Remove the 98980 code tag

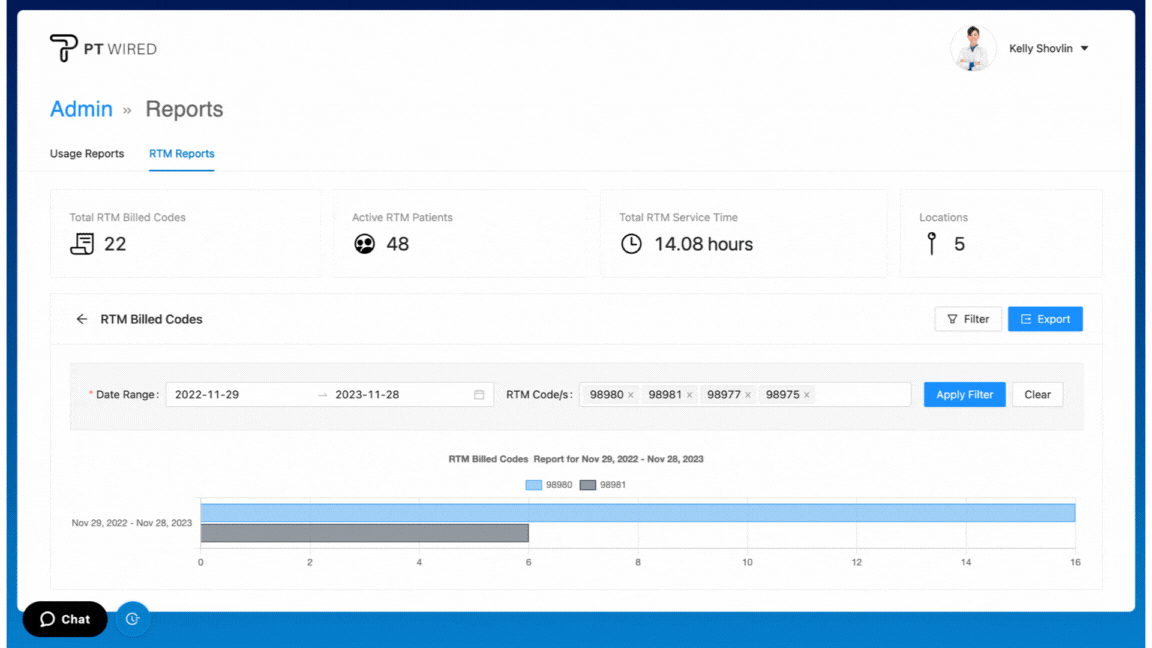coord(630,395)
